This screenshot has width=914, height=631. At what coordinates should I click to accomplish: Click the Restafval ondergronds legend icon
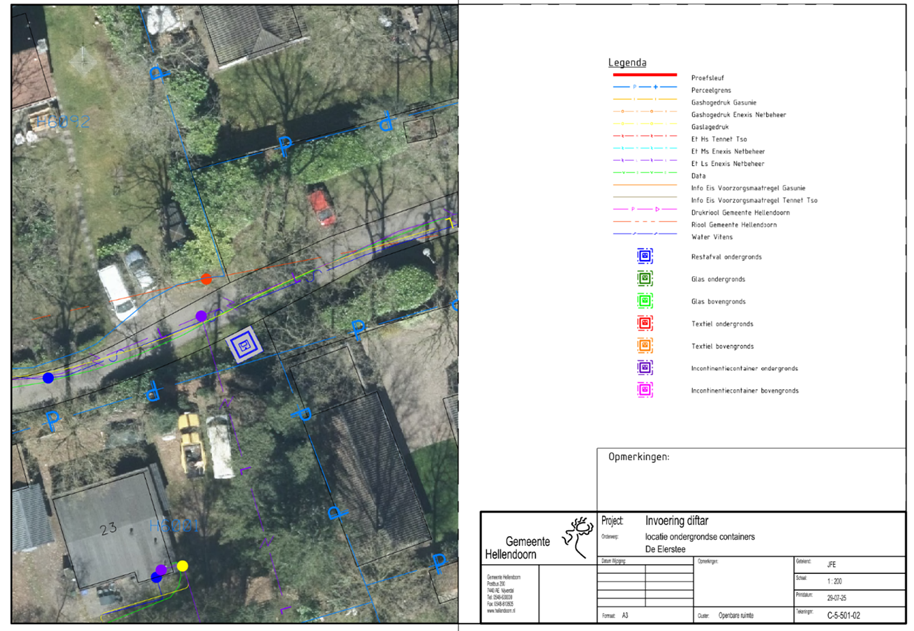click(x=645, y=256)
